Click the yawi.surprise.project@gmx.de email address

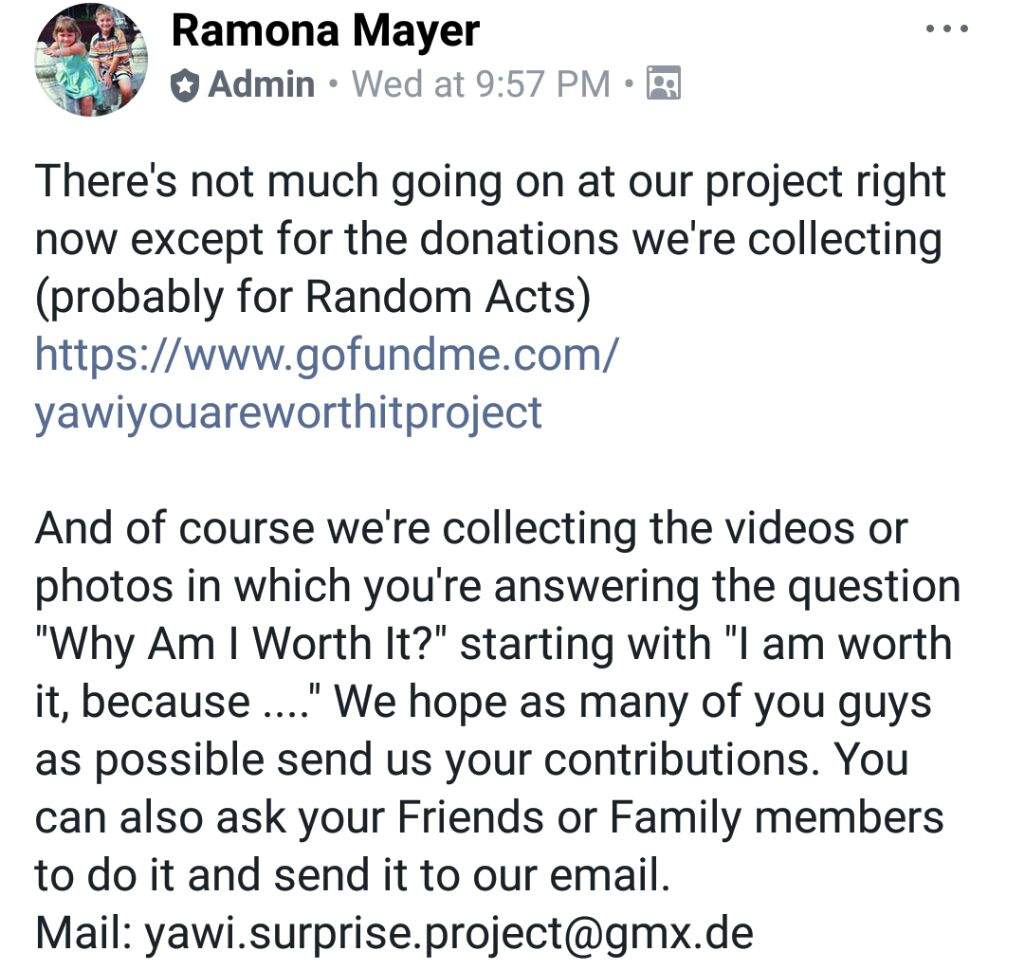(x=449, y=933)
